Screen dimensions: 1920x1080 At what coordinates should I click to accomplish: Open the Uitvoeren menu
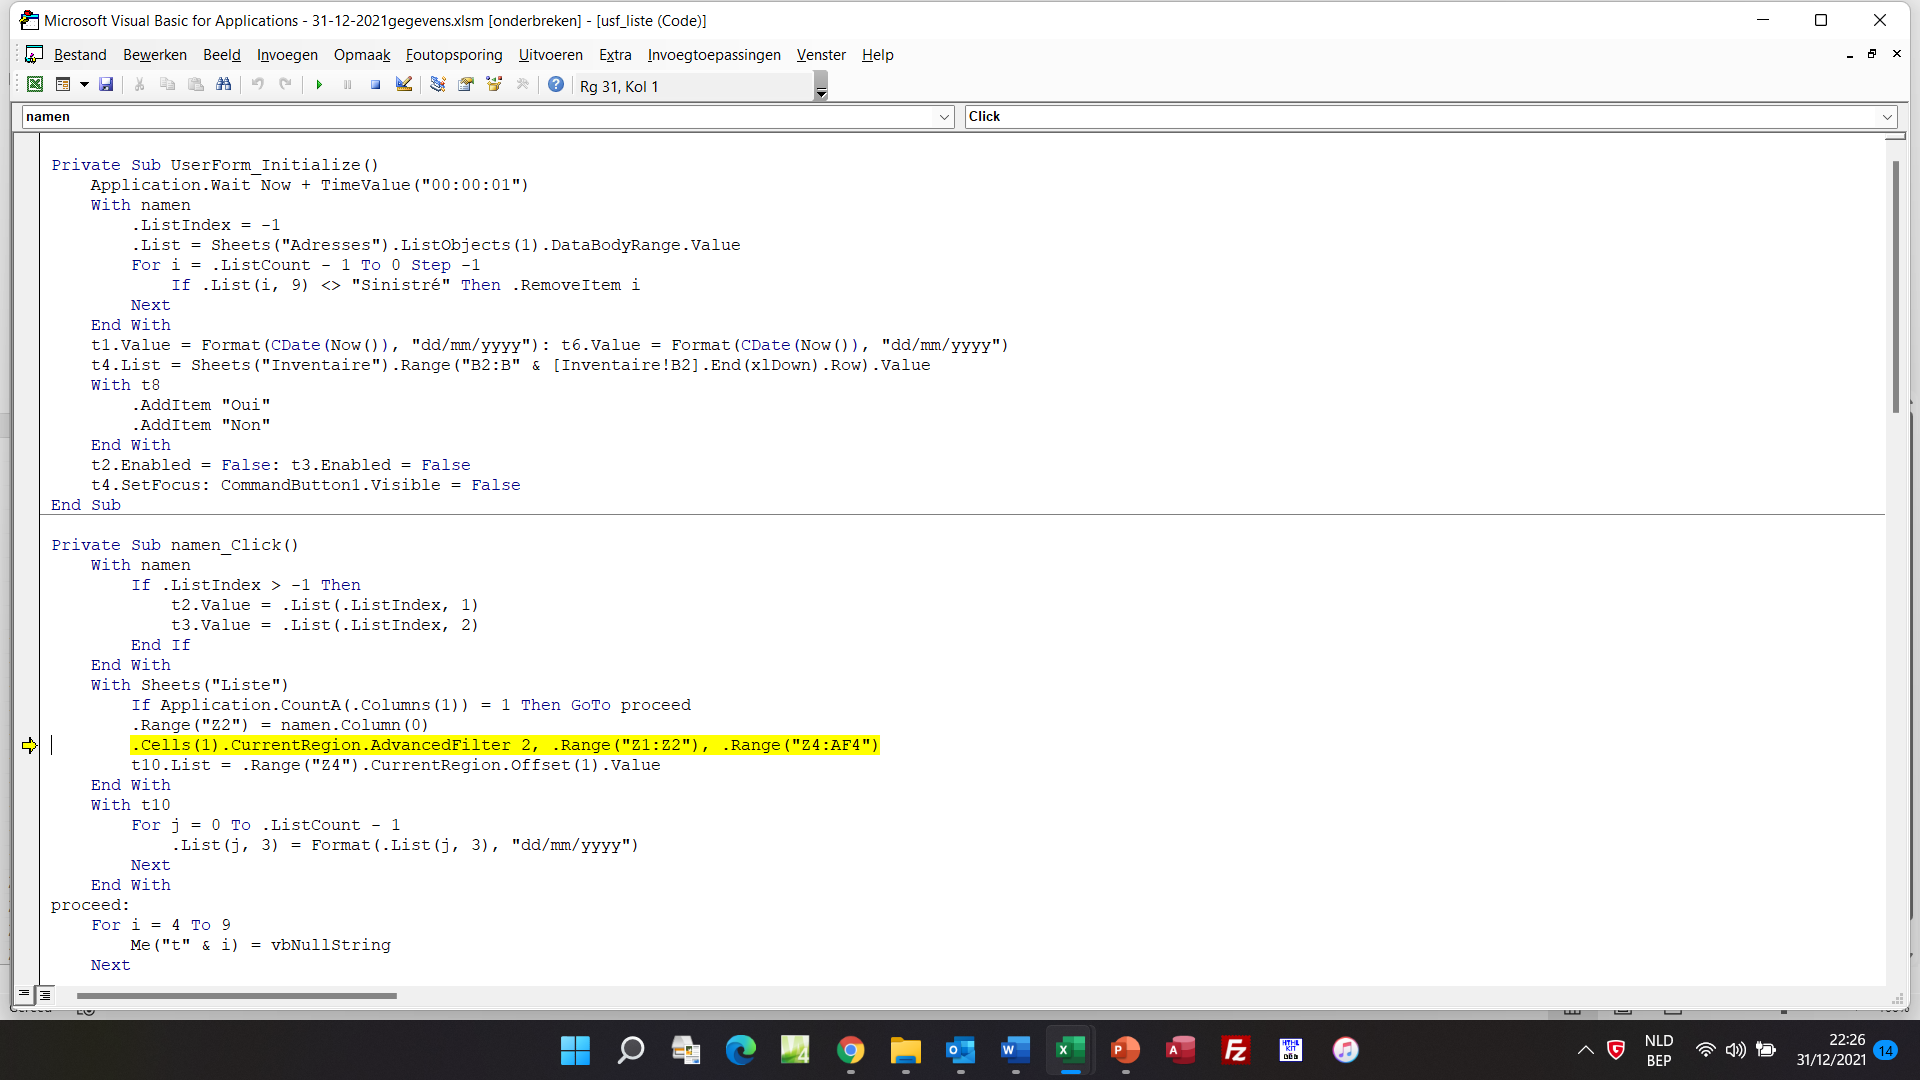551,55
